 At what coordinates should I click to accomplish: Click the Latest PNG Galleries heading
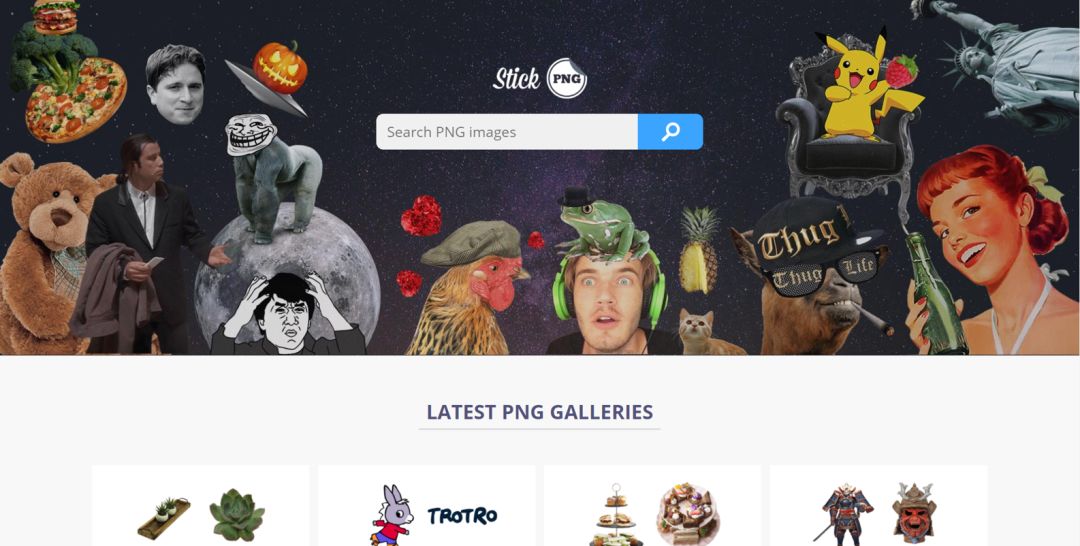coord(539,412)
